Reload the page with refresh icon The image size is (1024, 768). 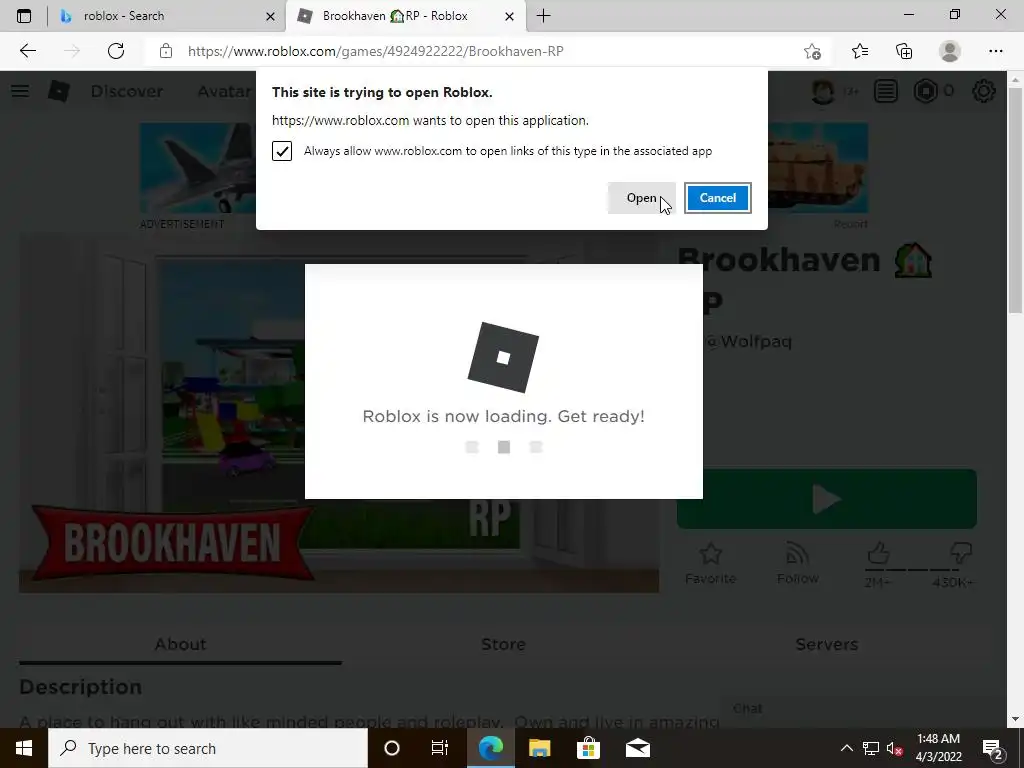coord(116,51)
